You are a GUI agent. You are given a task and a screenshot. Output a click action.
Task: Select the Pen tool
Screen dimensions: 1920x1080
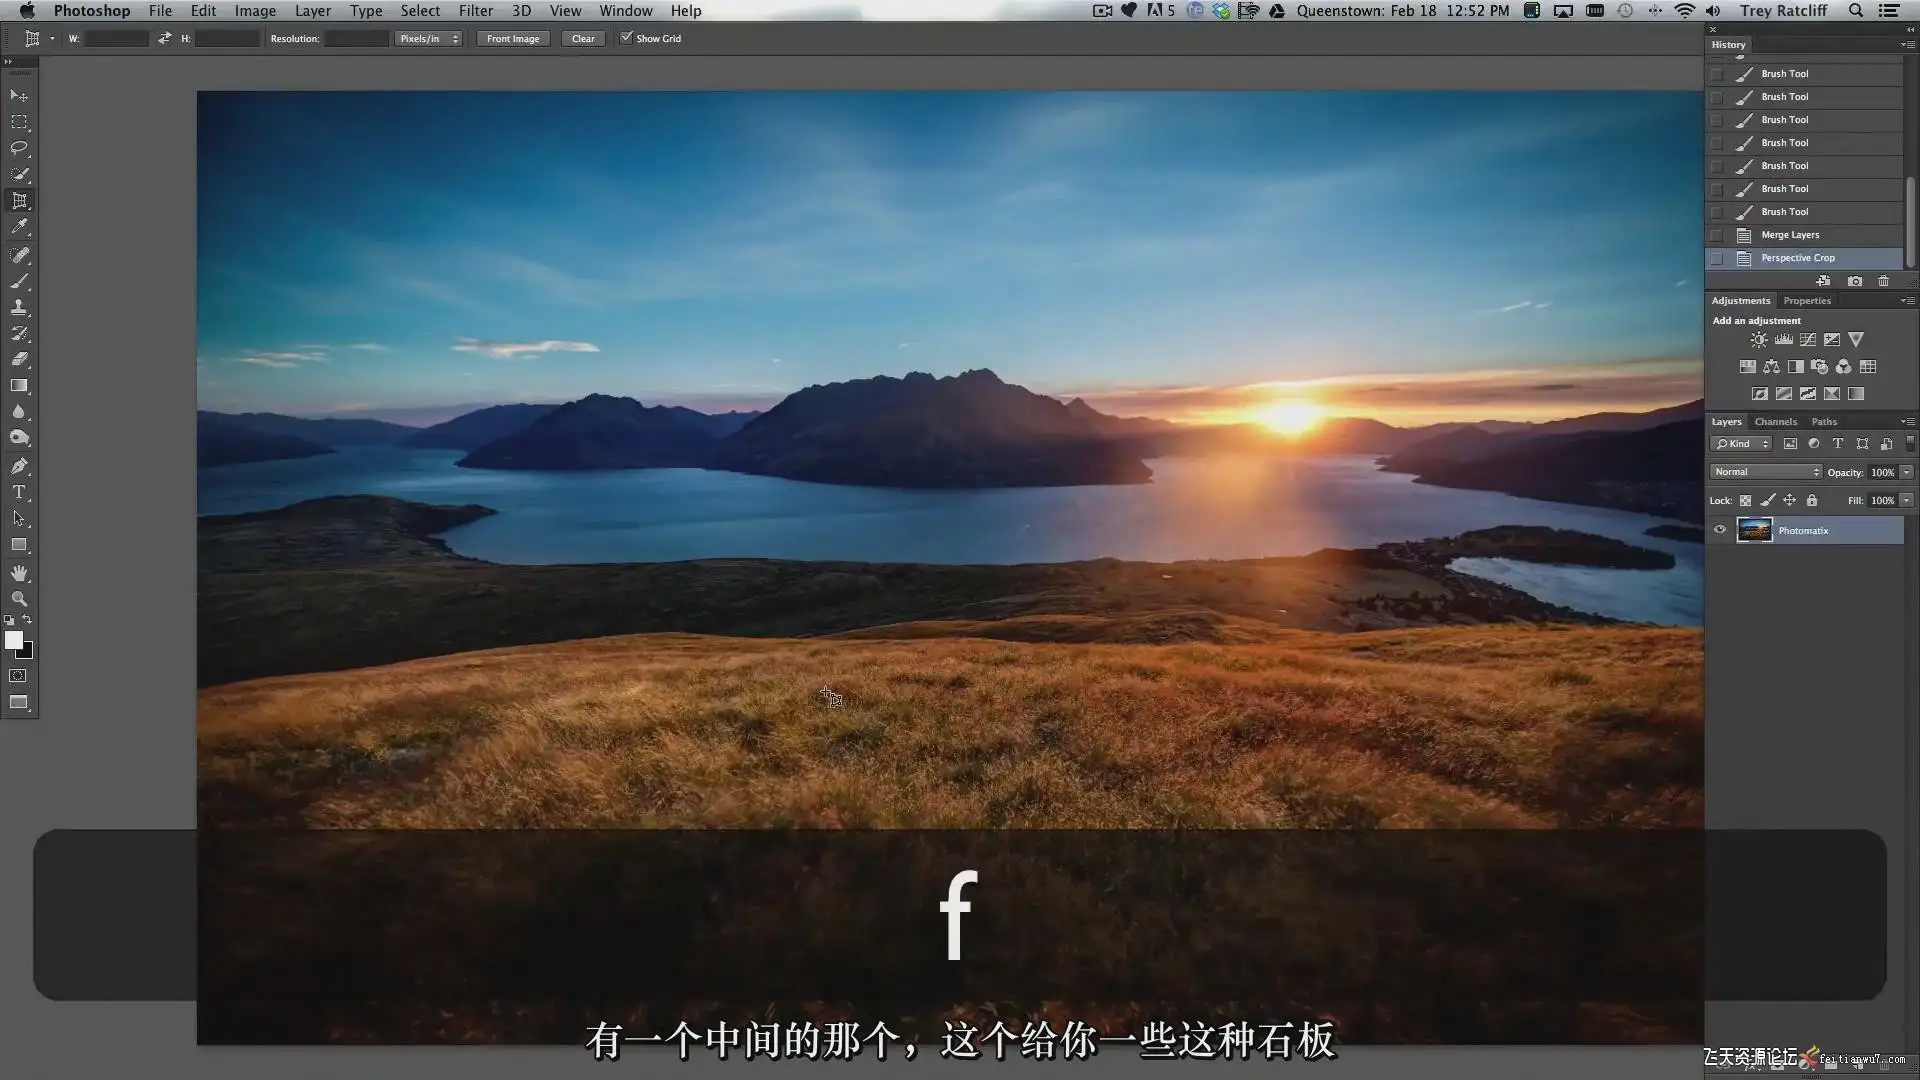[19, 466]
